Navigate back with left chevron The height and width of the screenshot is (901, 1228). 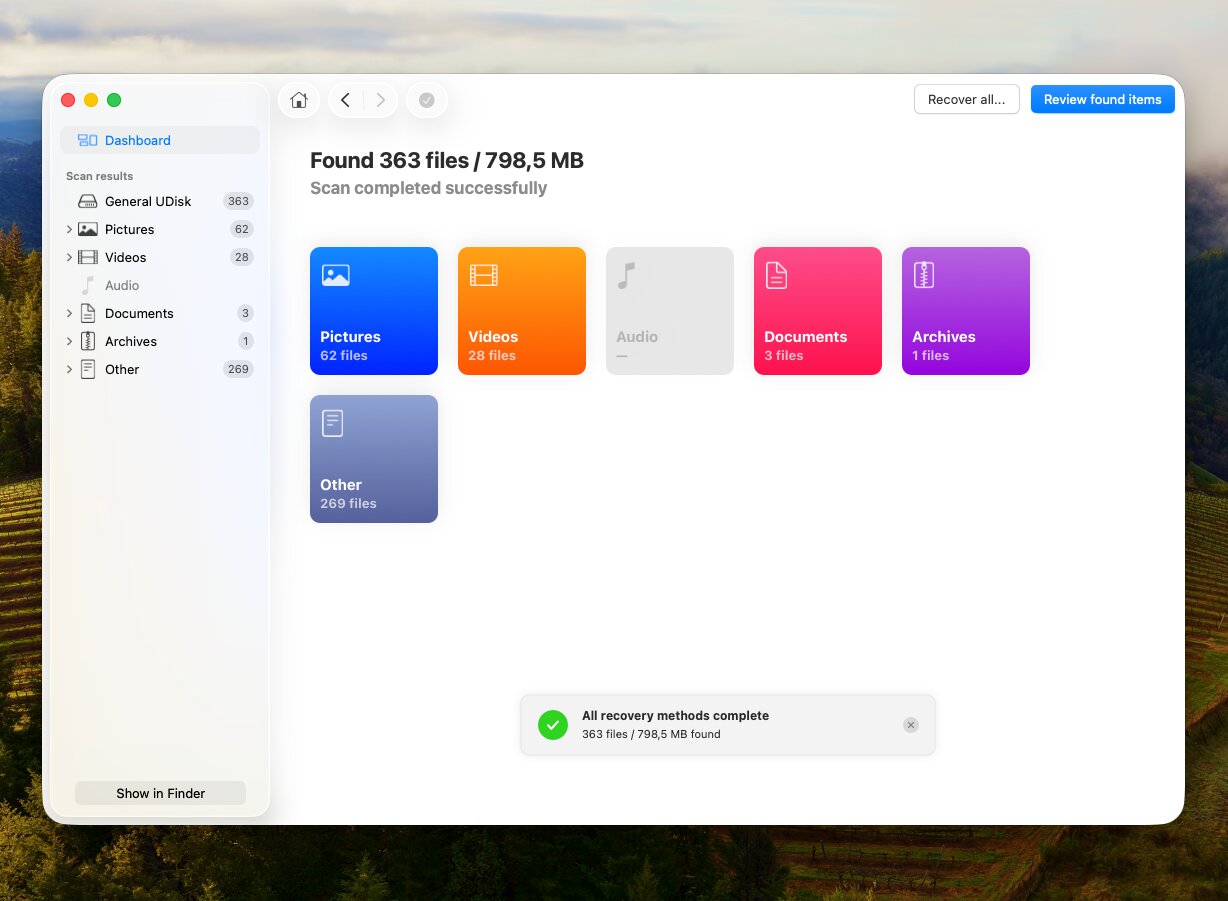345,100
